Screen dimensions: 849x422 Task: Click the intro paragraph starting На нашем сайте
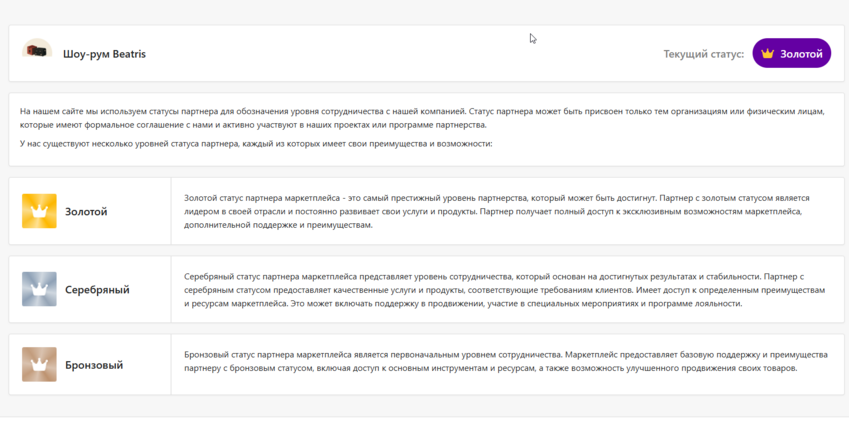point(421,118)
